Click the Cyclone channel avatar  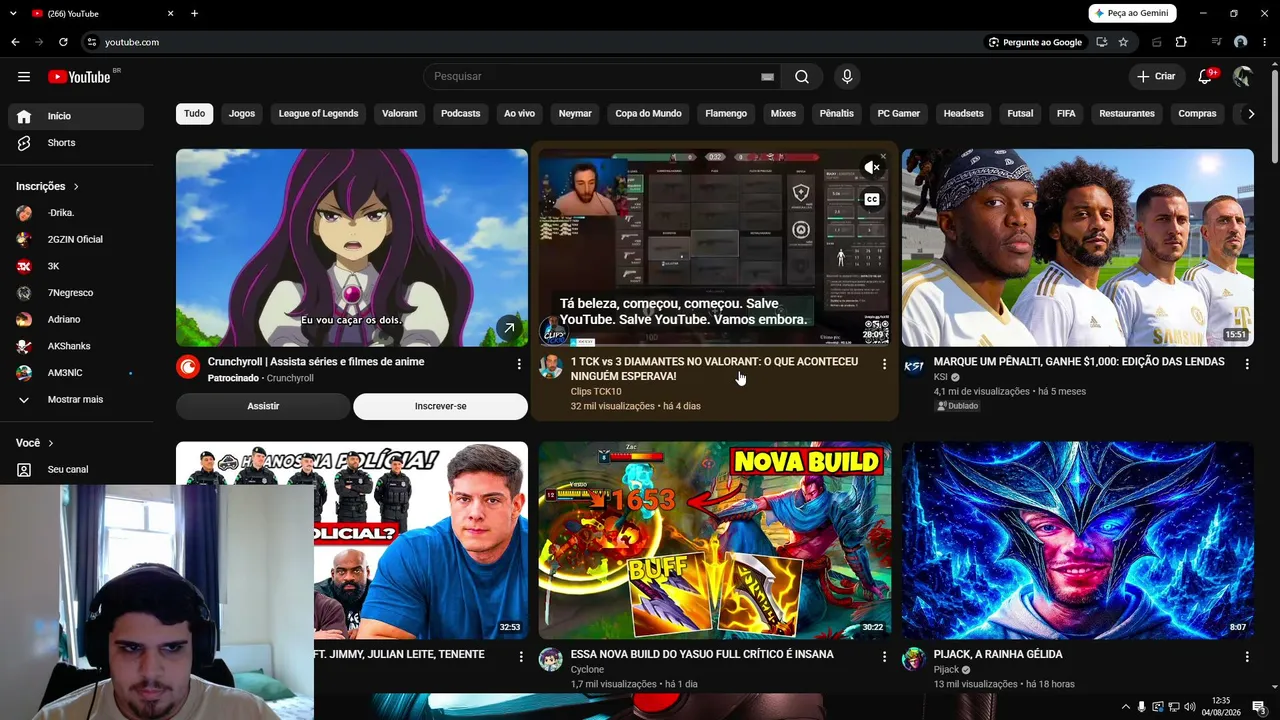tap(551, 658)
